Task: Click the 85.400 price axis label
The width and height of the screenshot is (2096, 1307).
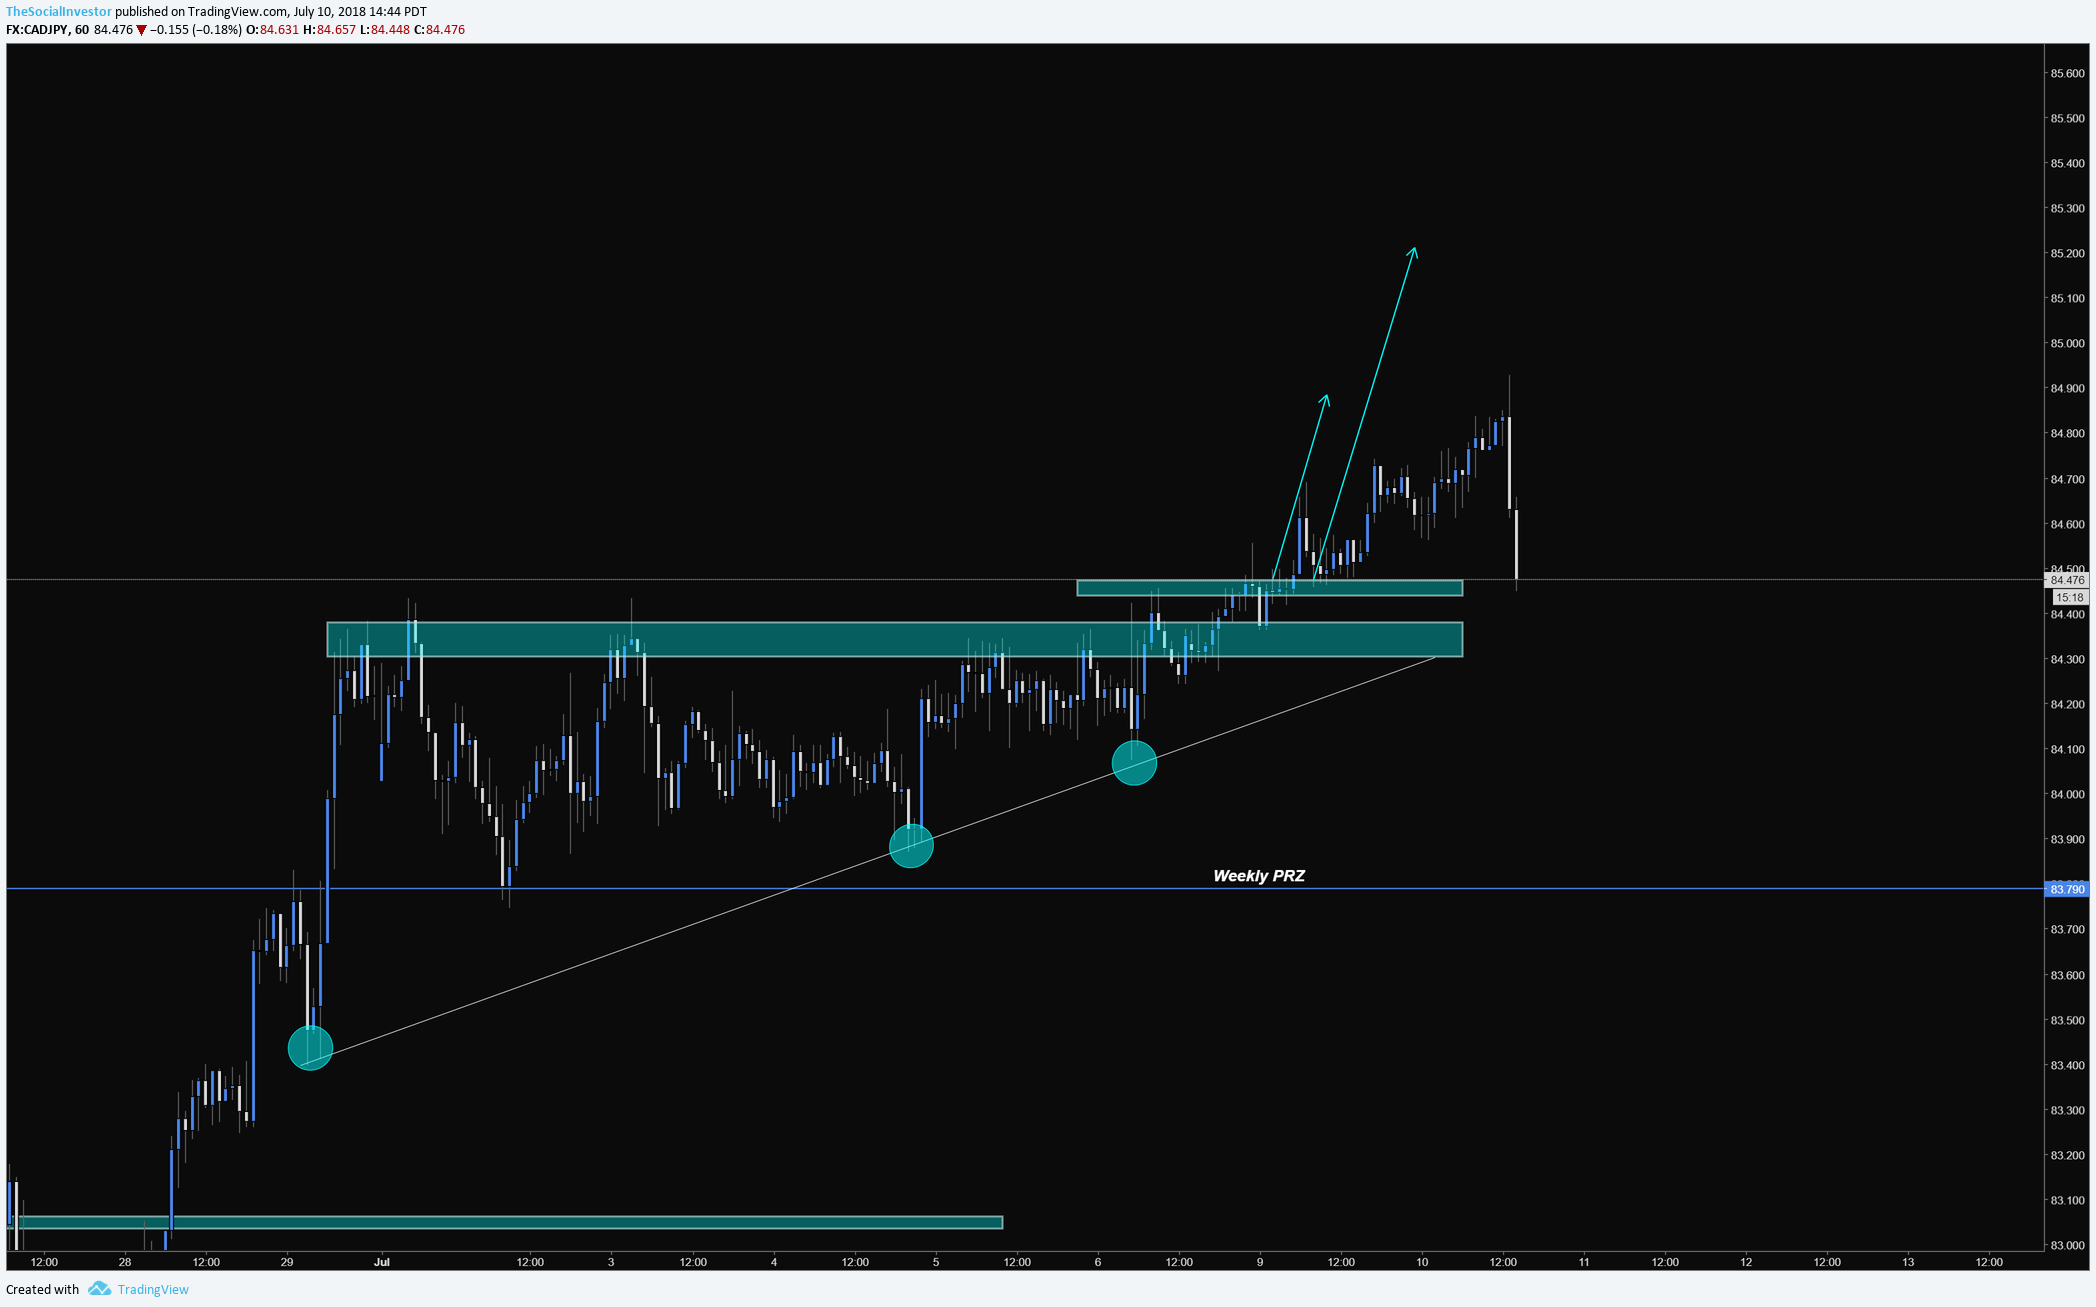Action: tap(2067, 164)
